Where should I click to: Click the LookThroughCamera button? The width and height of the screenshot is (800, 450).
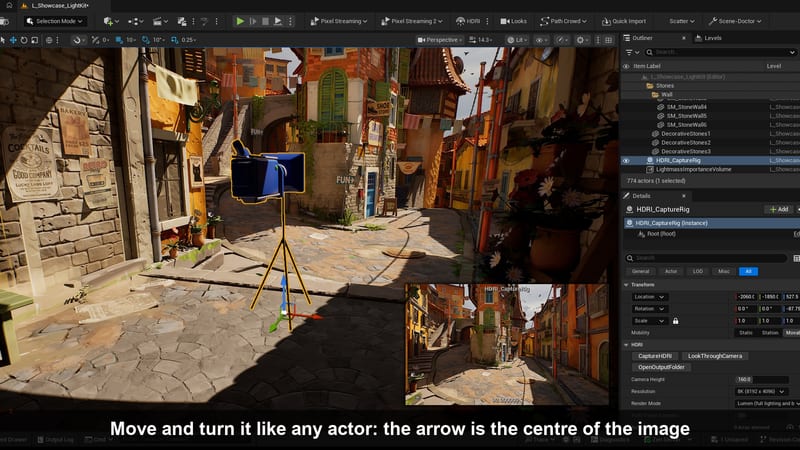coord(715,356)
